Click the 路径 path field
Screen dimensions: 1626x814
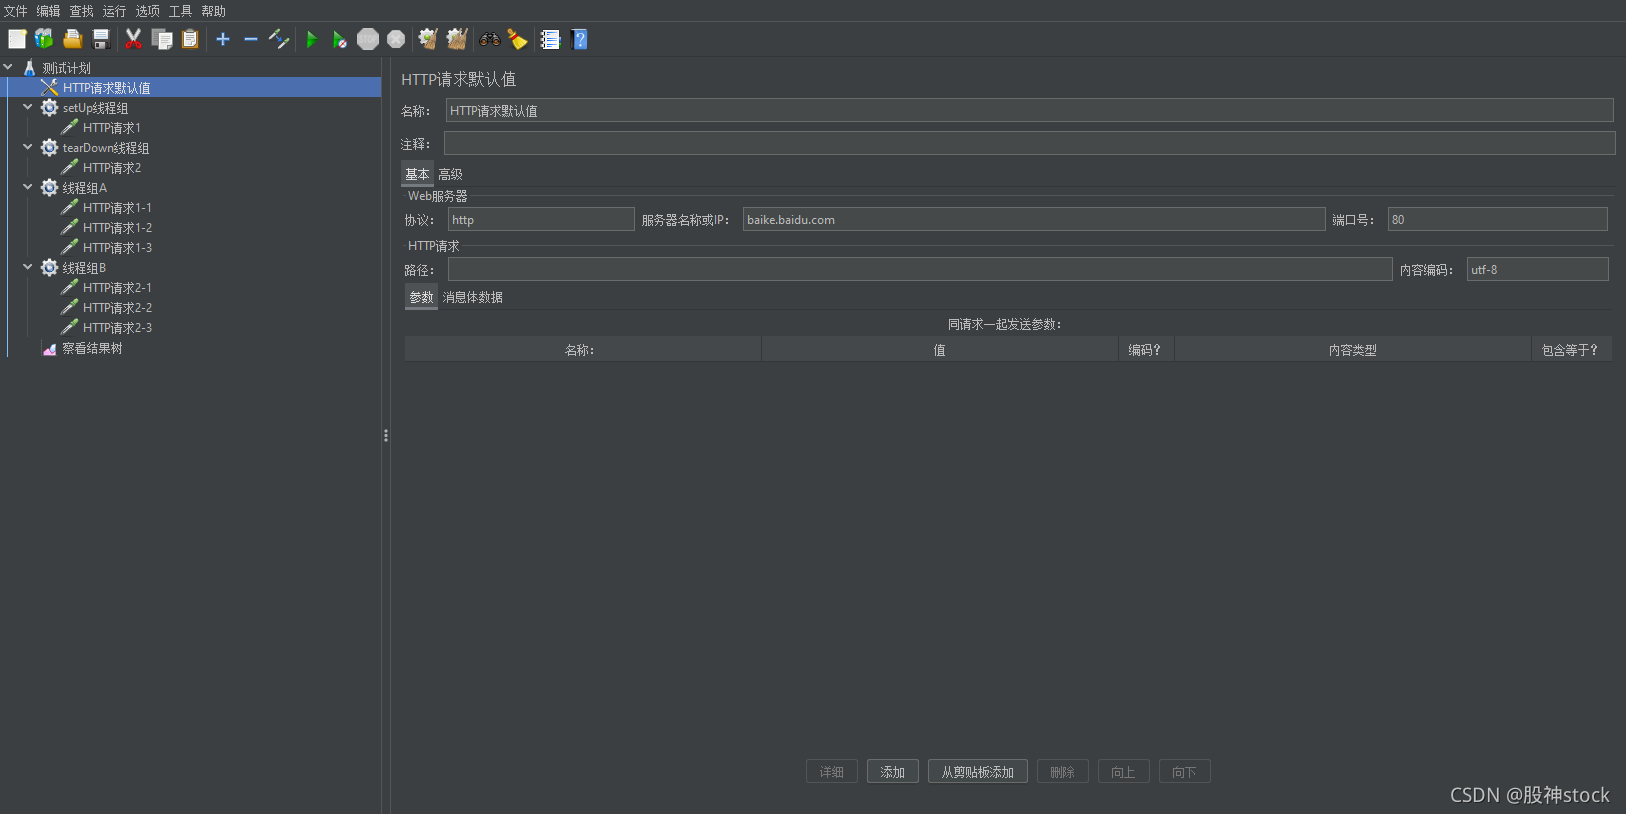coord(920,269)
